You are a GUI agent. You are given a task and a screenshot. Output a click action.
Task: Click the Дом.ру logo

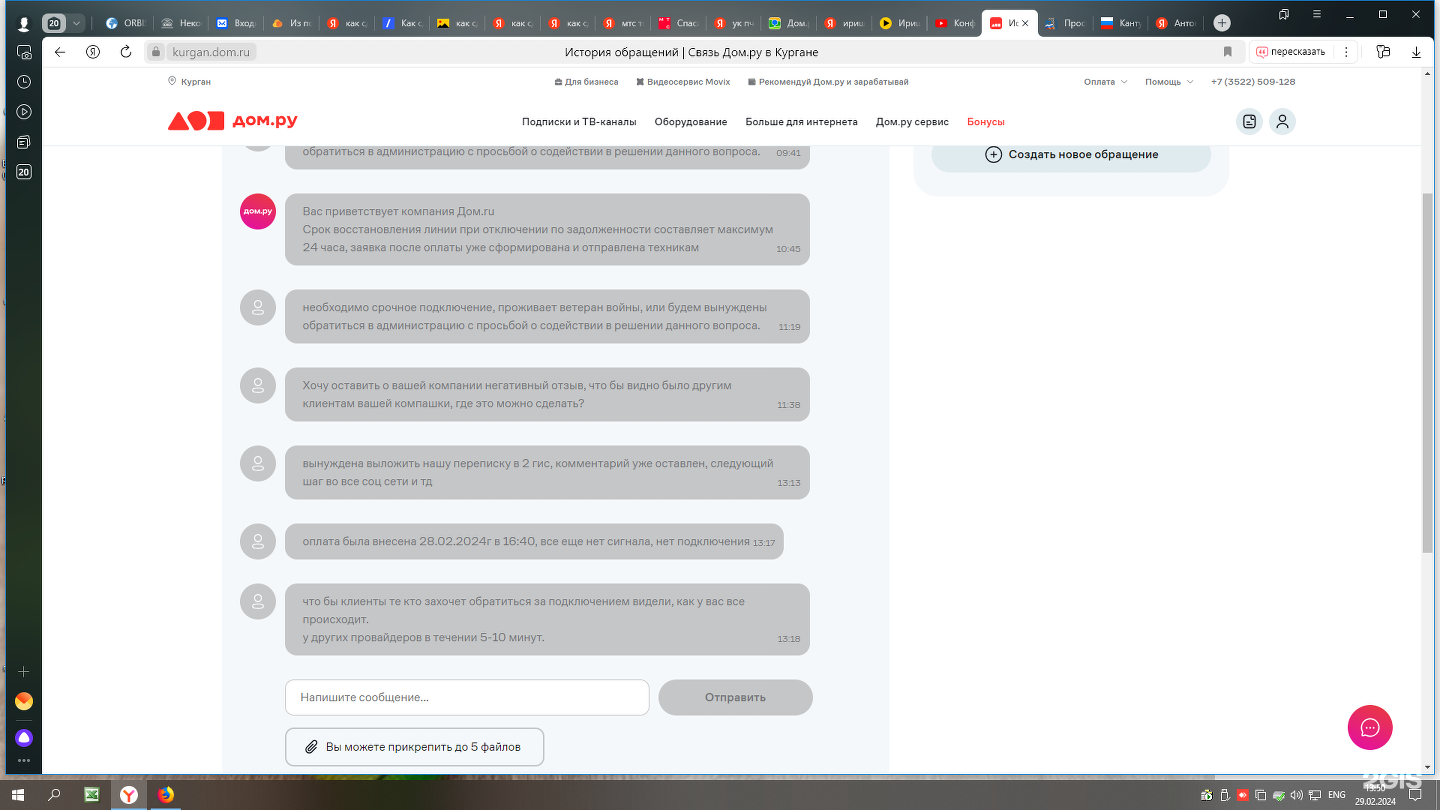233,121
